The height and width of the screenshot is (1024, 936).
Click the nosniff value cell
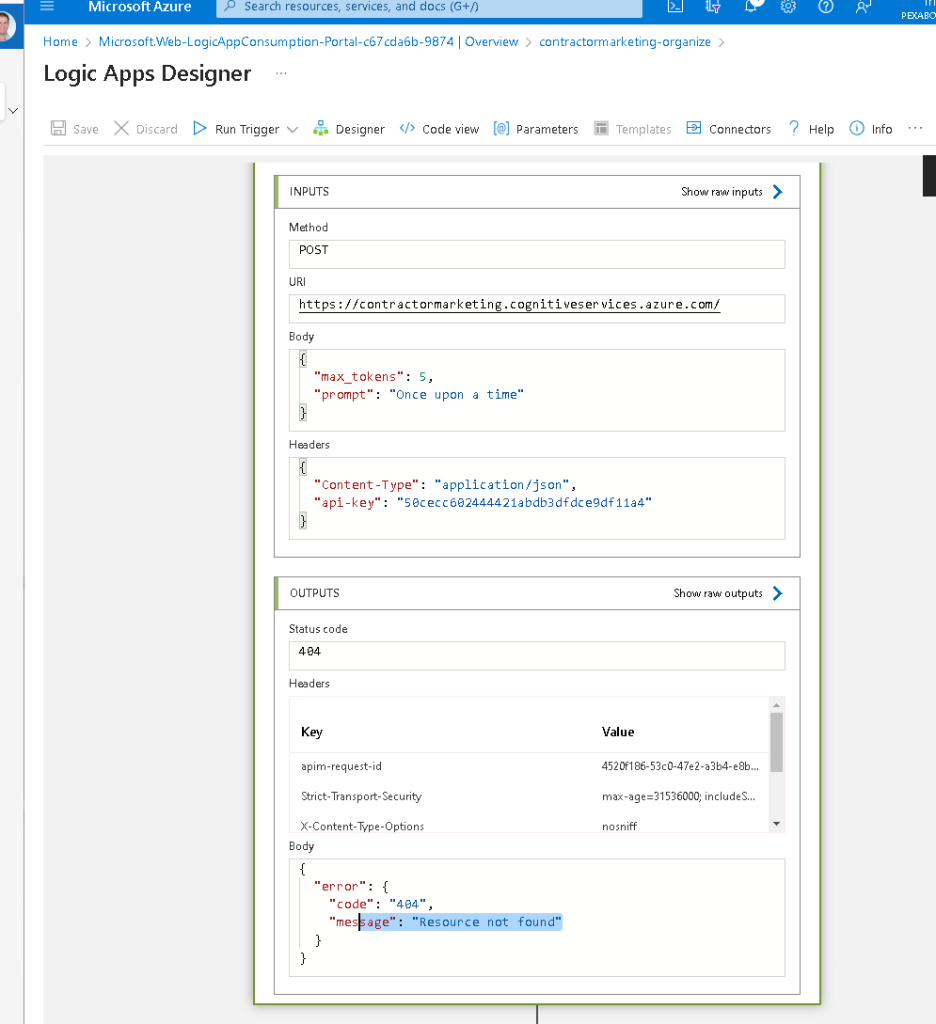coord(619,826)
